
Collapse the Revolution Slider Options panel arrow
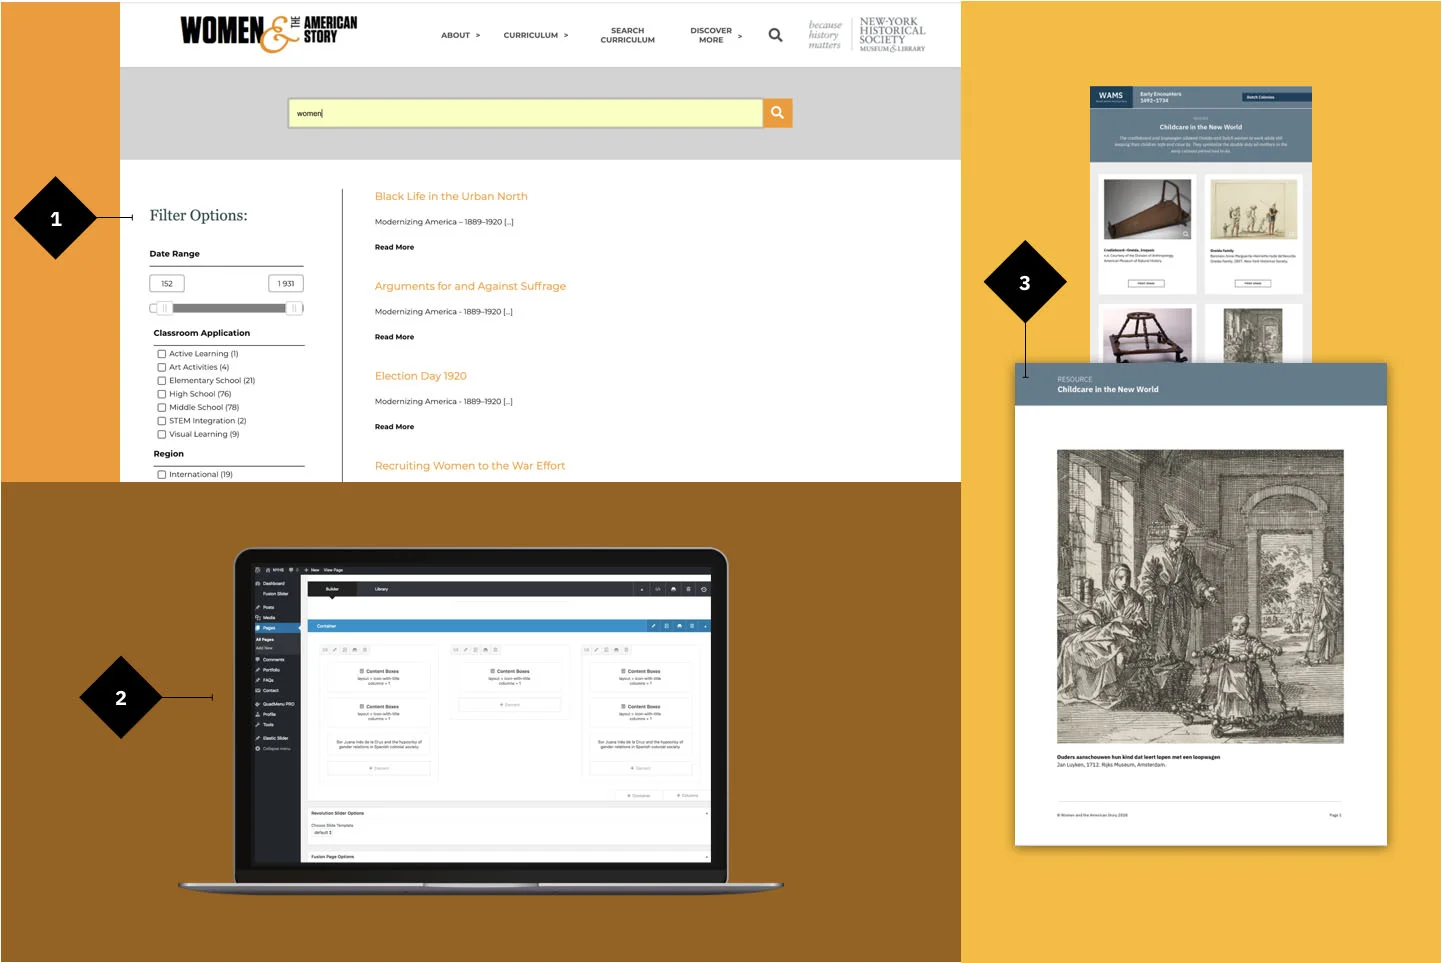point(706,813)
